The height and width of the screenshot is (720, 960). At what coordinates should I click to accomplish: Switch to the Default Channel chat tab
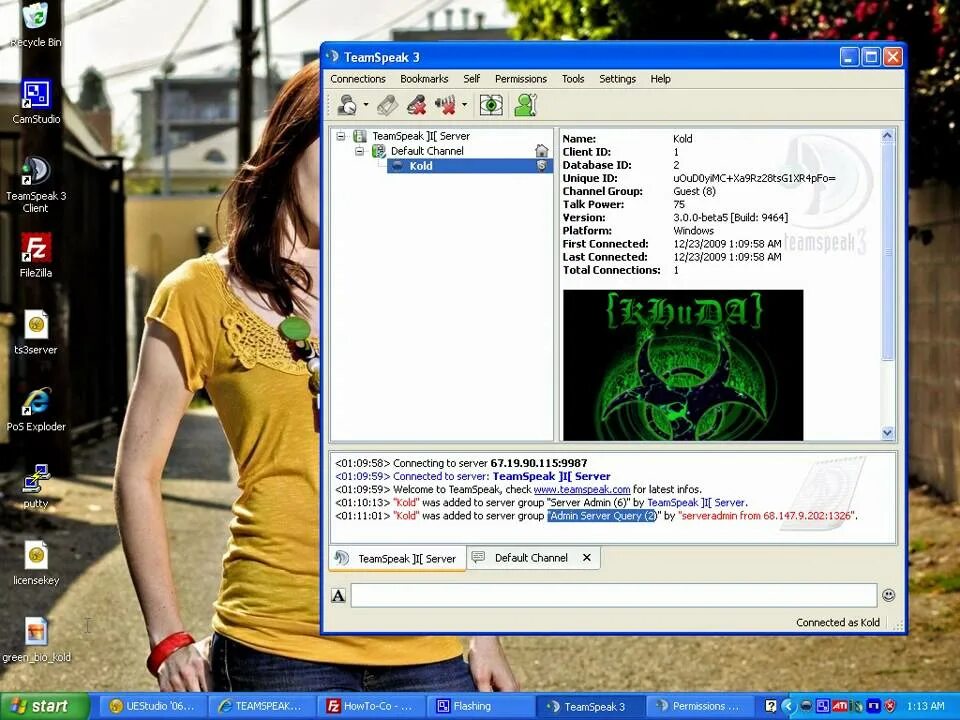coord(531,558)
